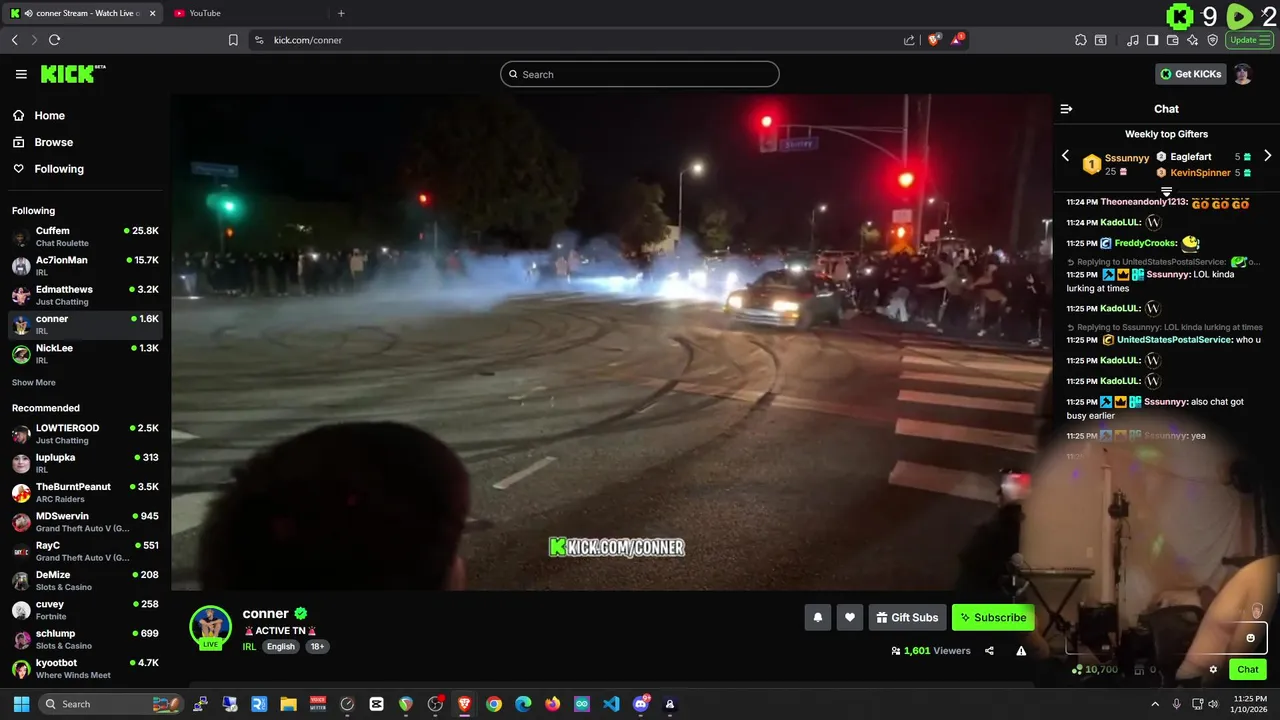
Task: Show more followed channels
Action: tap(33, 382)
